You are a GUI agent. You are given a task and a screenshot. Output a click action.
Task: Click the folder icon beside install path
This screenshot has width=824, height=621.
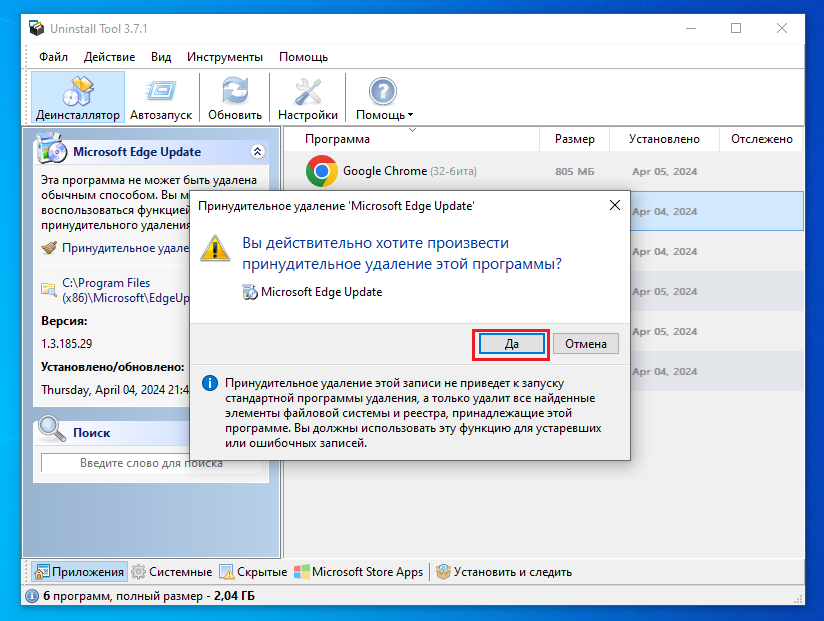pos(49,289)
